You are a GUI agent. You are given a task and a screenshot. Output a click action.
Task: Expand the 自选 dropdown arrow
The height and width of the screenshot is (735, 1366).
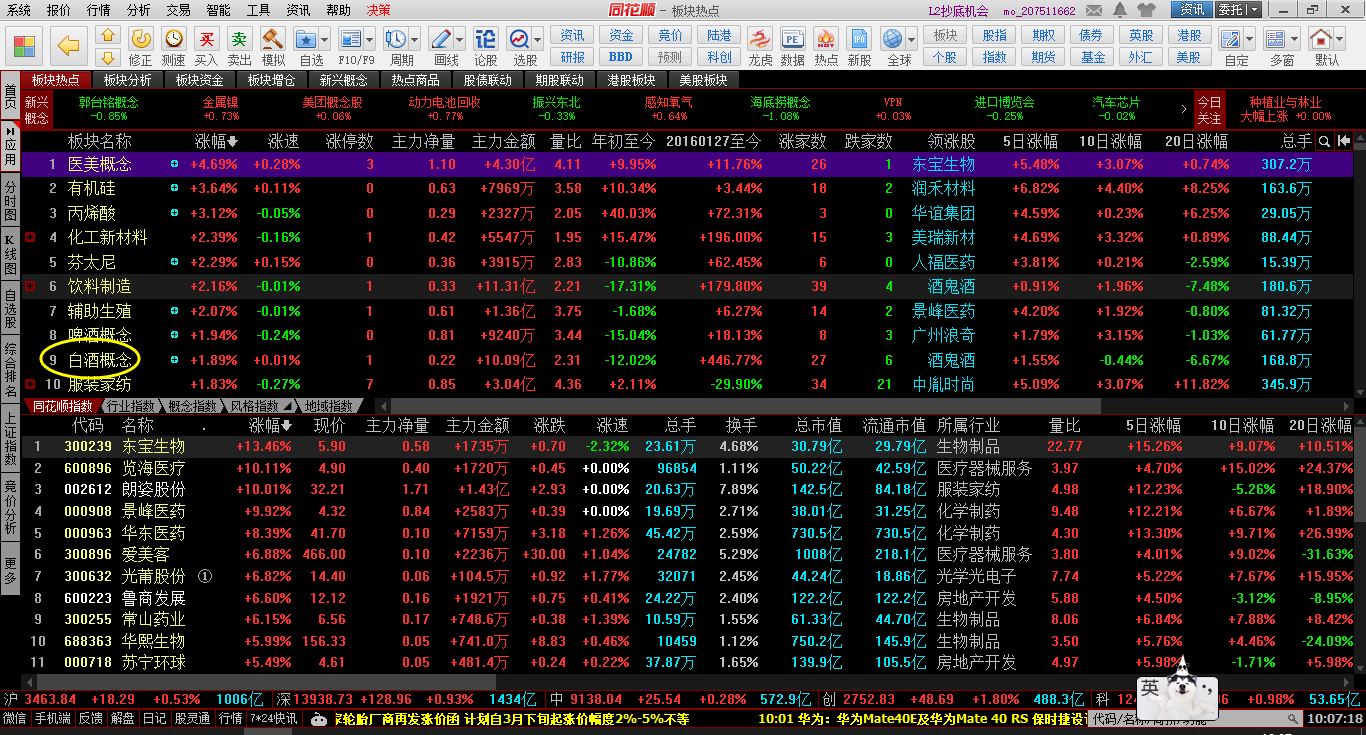click(x=326, y=40)
